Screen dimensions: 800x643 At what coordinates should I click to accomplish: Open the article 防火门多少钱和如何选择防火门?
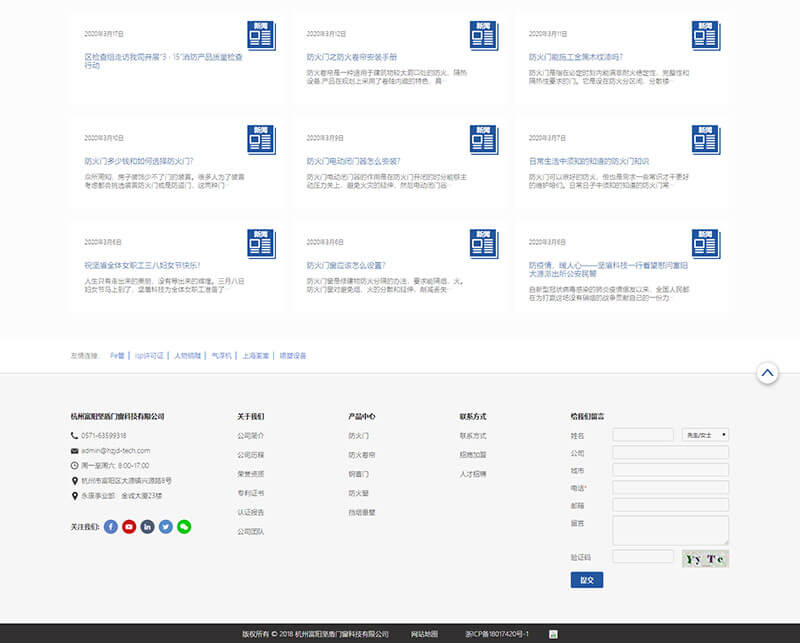(139, 161)
